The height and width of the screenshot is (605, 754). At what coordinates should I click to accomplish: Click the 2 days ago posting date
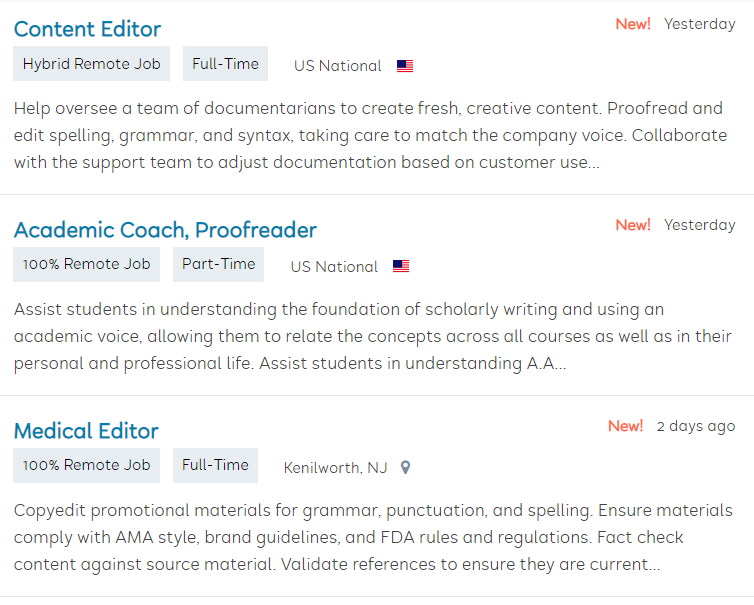point(696,426)
